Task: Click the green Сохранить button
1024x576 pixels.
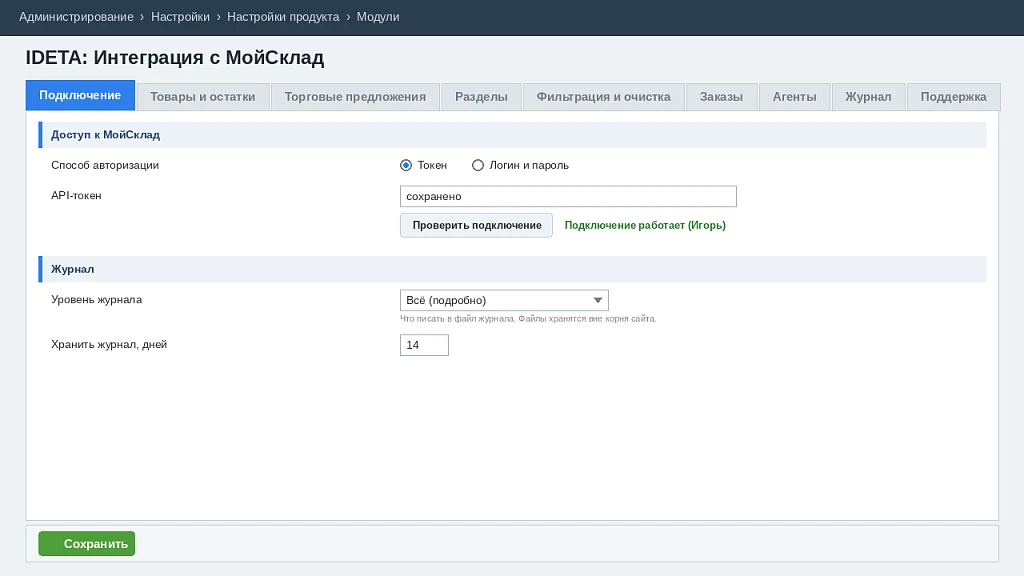Action: pyautogui.click(x=87, y=543)
